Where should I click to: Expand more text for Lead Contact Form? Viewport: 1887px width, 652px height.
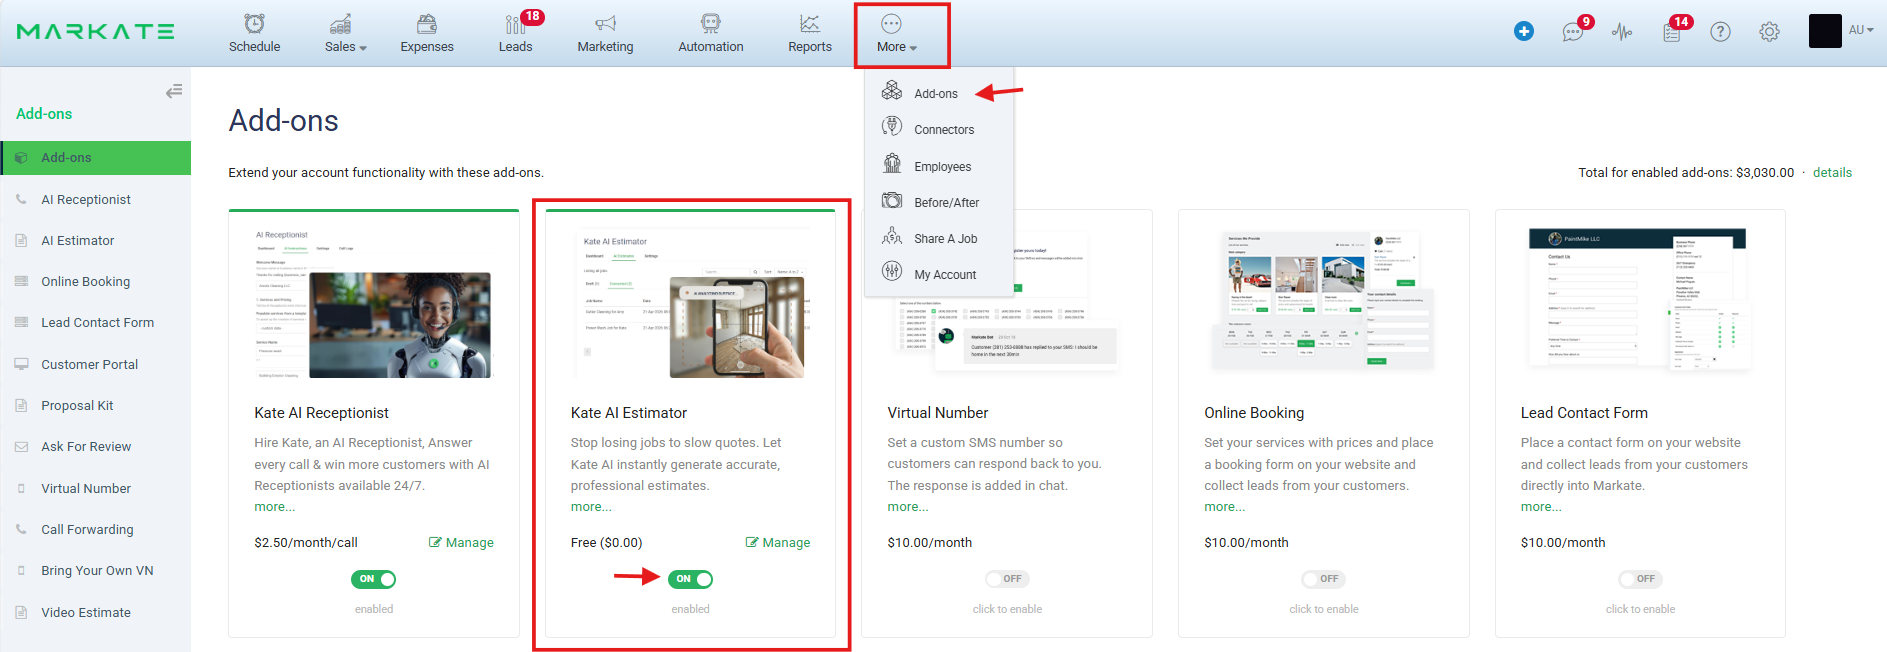[x=1541, y=507]
